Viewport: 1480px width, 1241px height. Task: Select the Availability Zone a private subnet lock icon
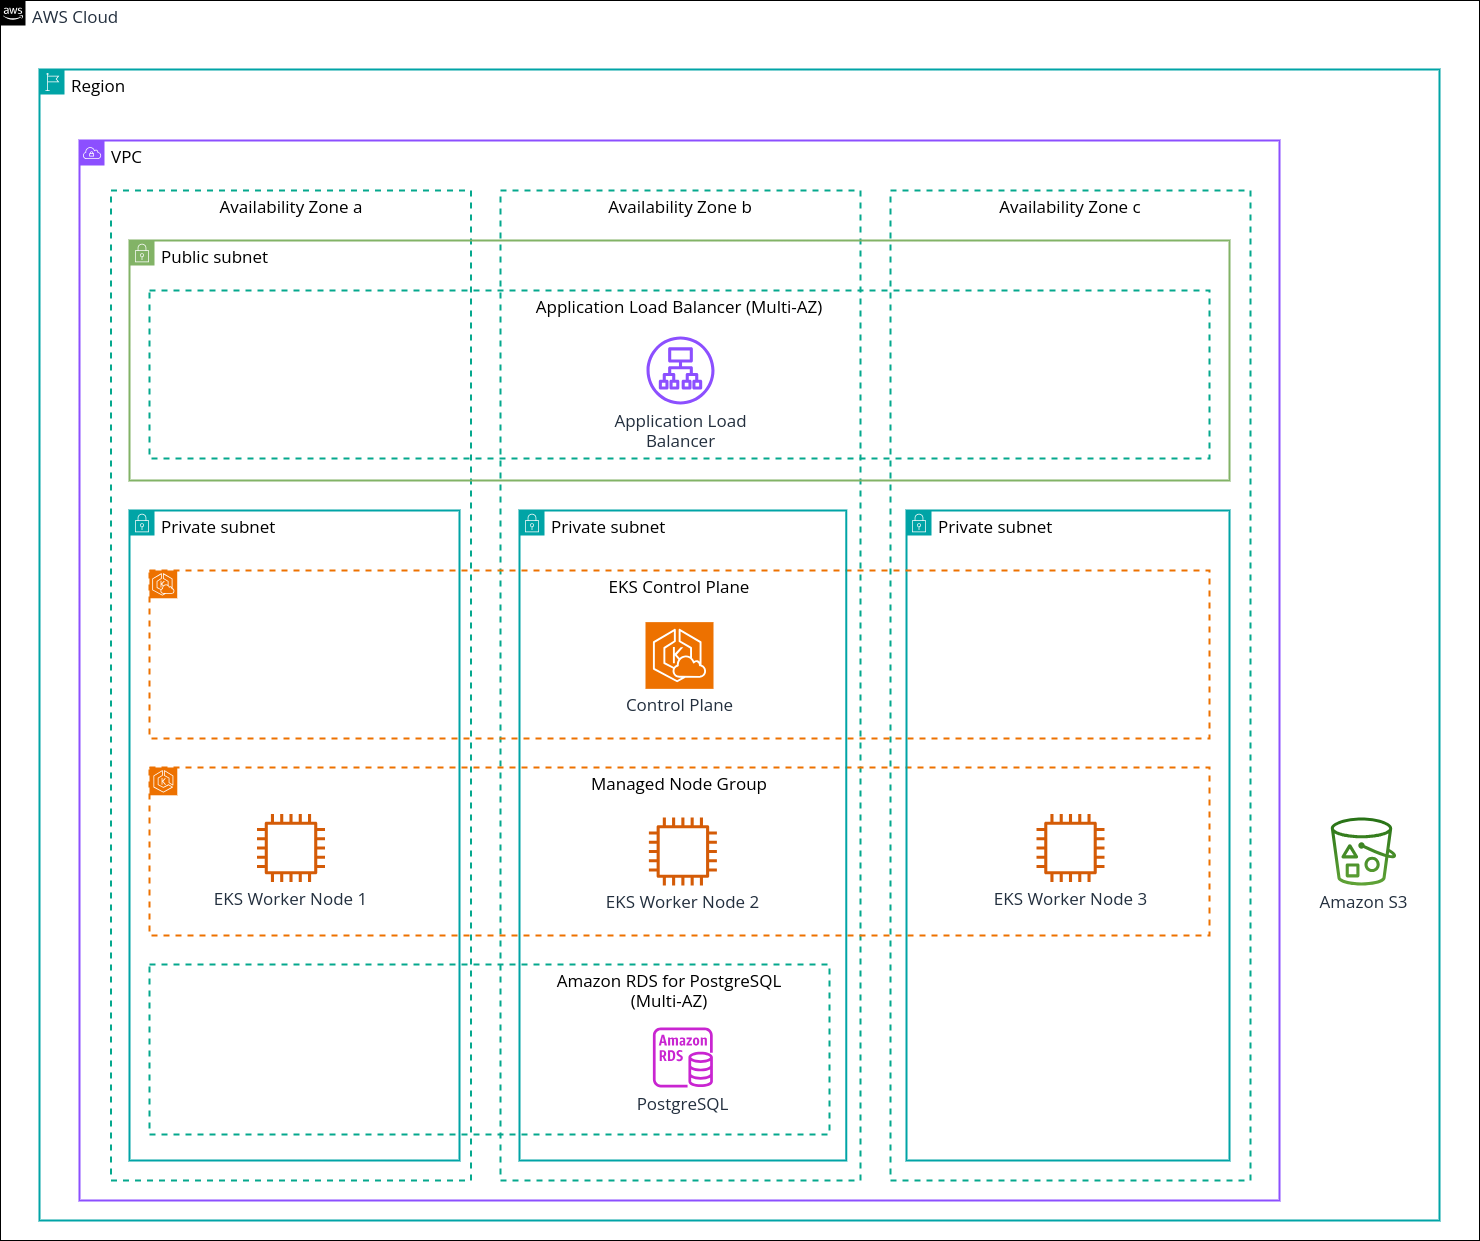[x=142, y=523]
